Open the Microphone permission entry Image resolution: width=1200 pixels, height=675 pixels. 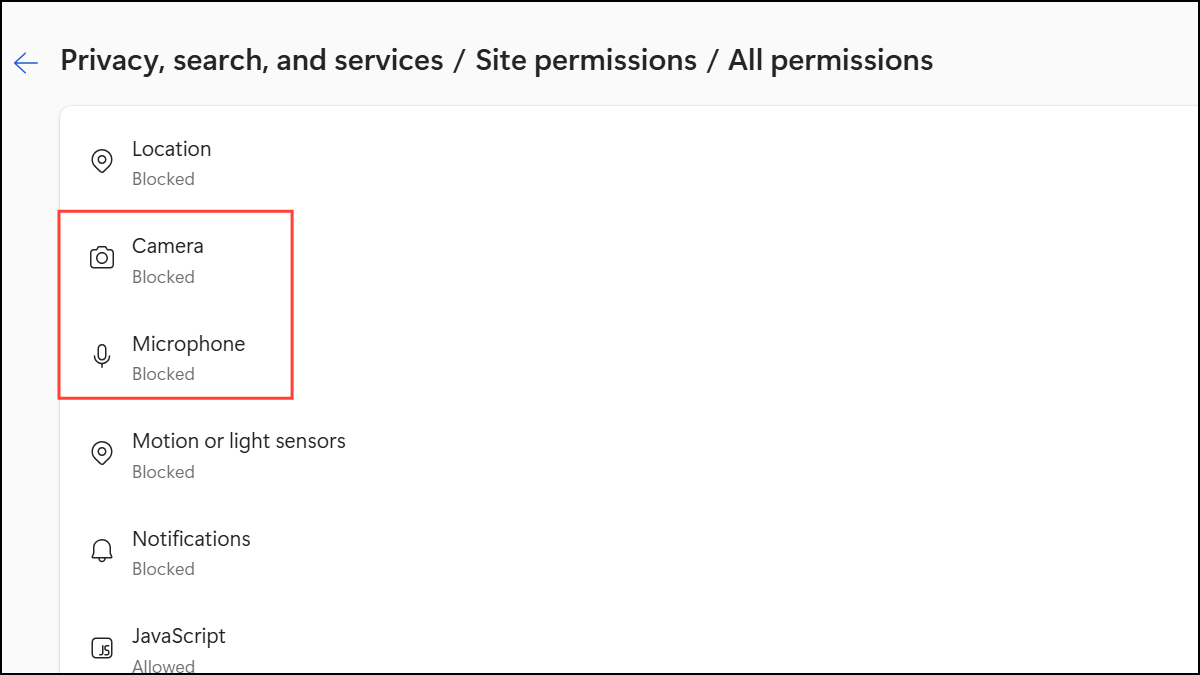pyautogui.click(x=629, y=357)
